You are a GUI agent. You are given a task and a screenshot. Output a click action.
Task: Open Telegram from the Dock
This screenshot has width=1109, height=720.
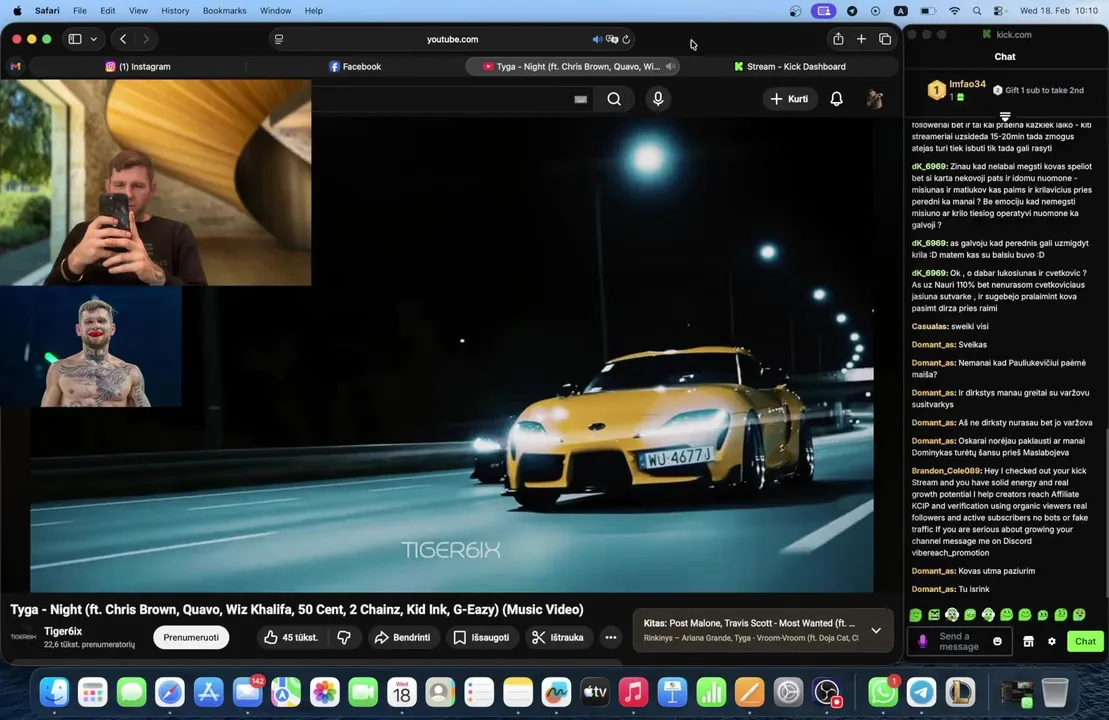(x=922, y=692)
